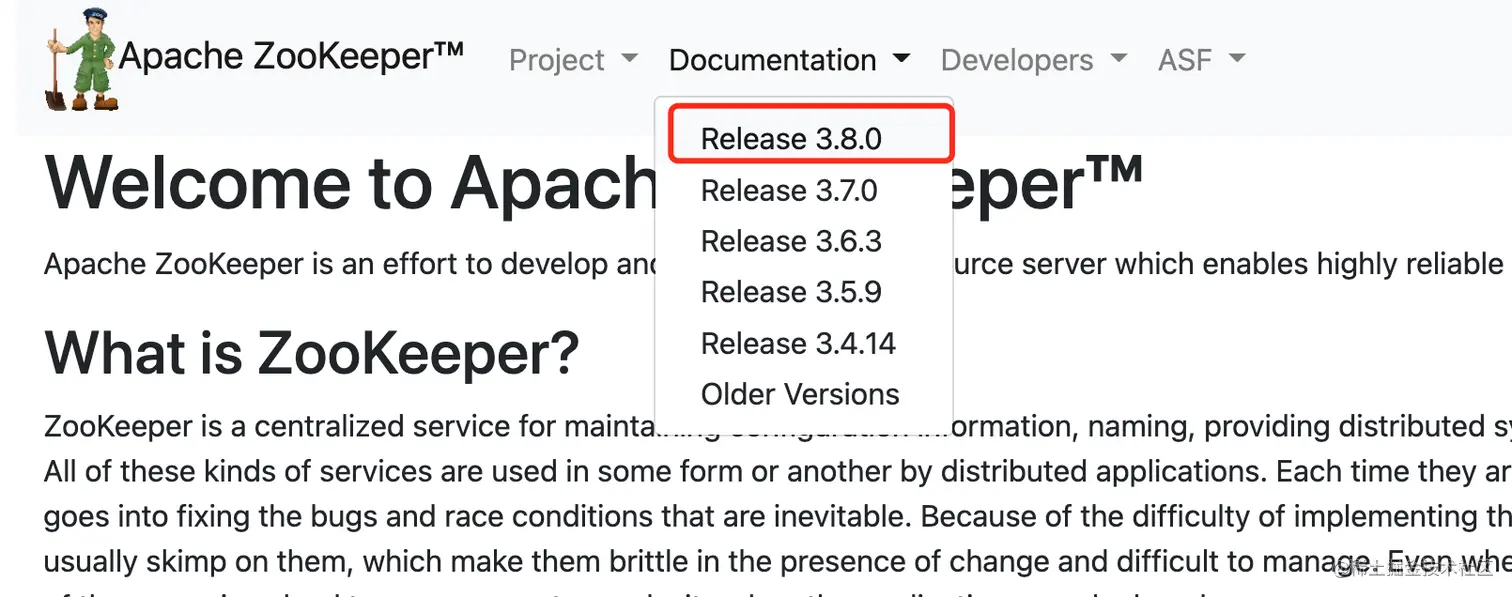Open the Older Versions entry
1512x597 pixels.
point(800,394)
